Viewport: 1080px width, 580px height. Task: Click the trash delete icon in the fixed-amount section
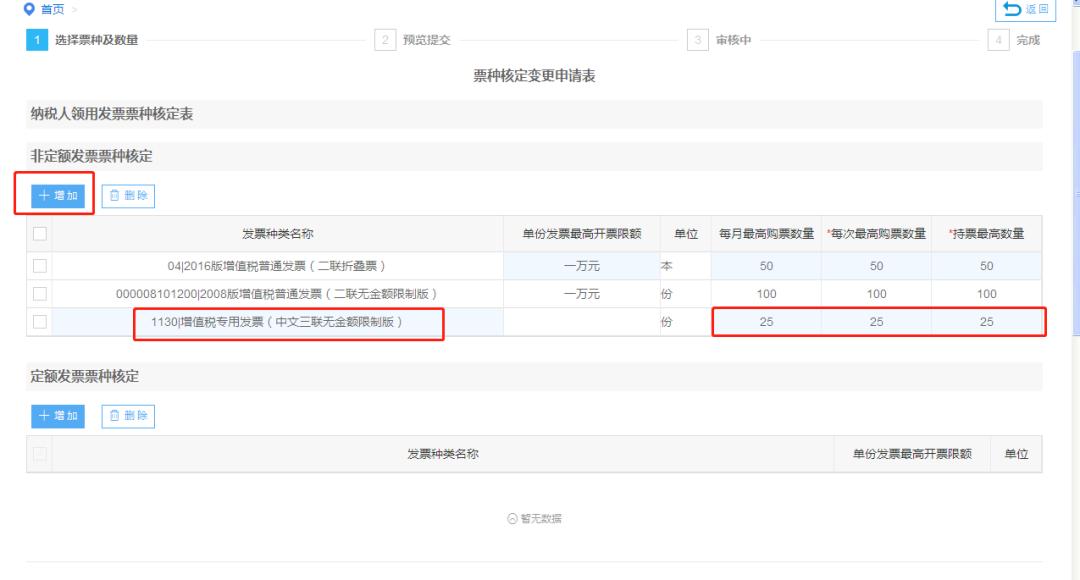(115, 417)
